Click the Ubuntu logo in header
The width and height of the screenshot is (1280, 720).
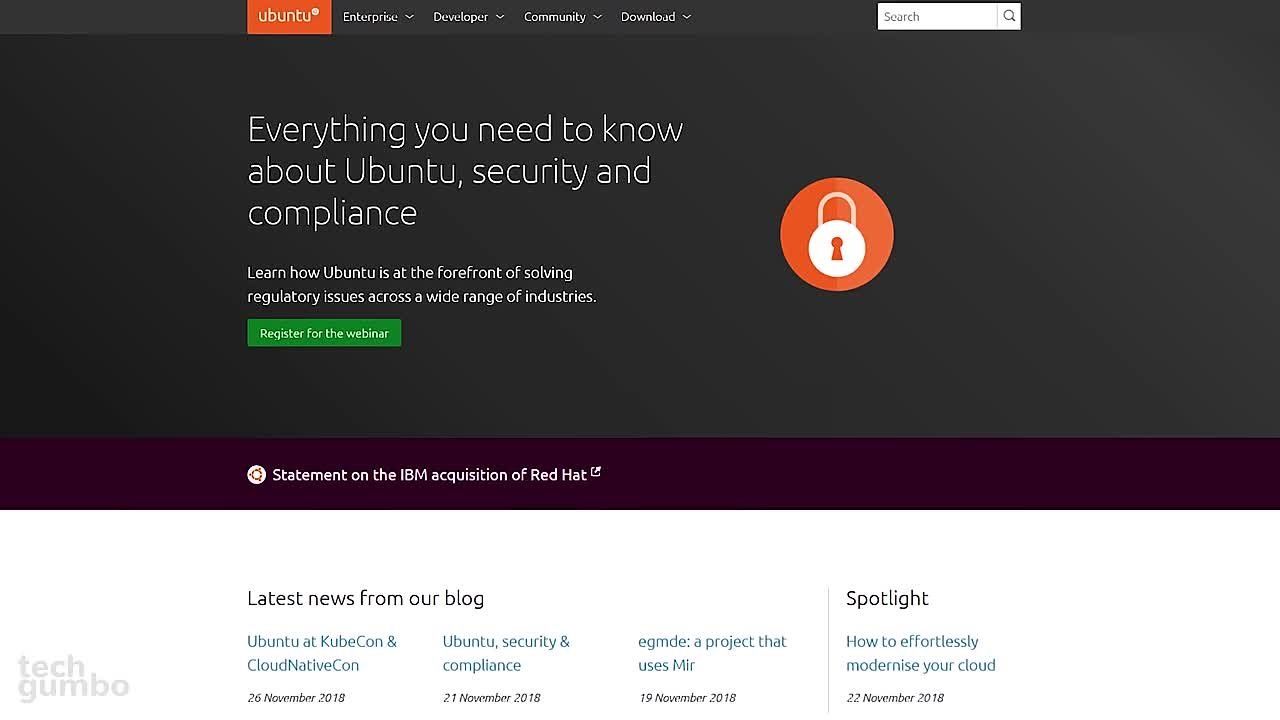click(289, 16)
